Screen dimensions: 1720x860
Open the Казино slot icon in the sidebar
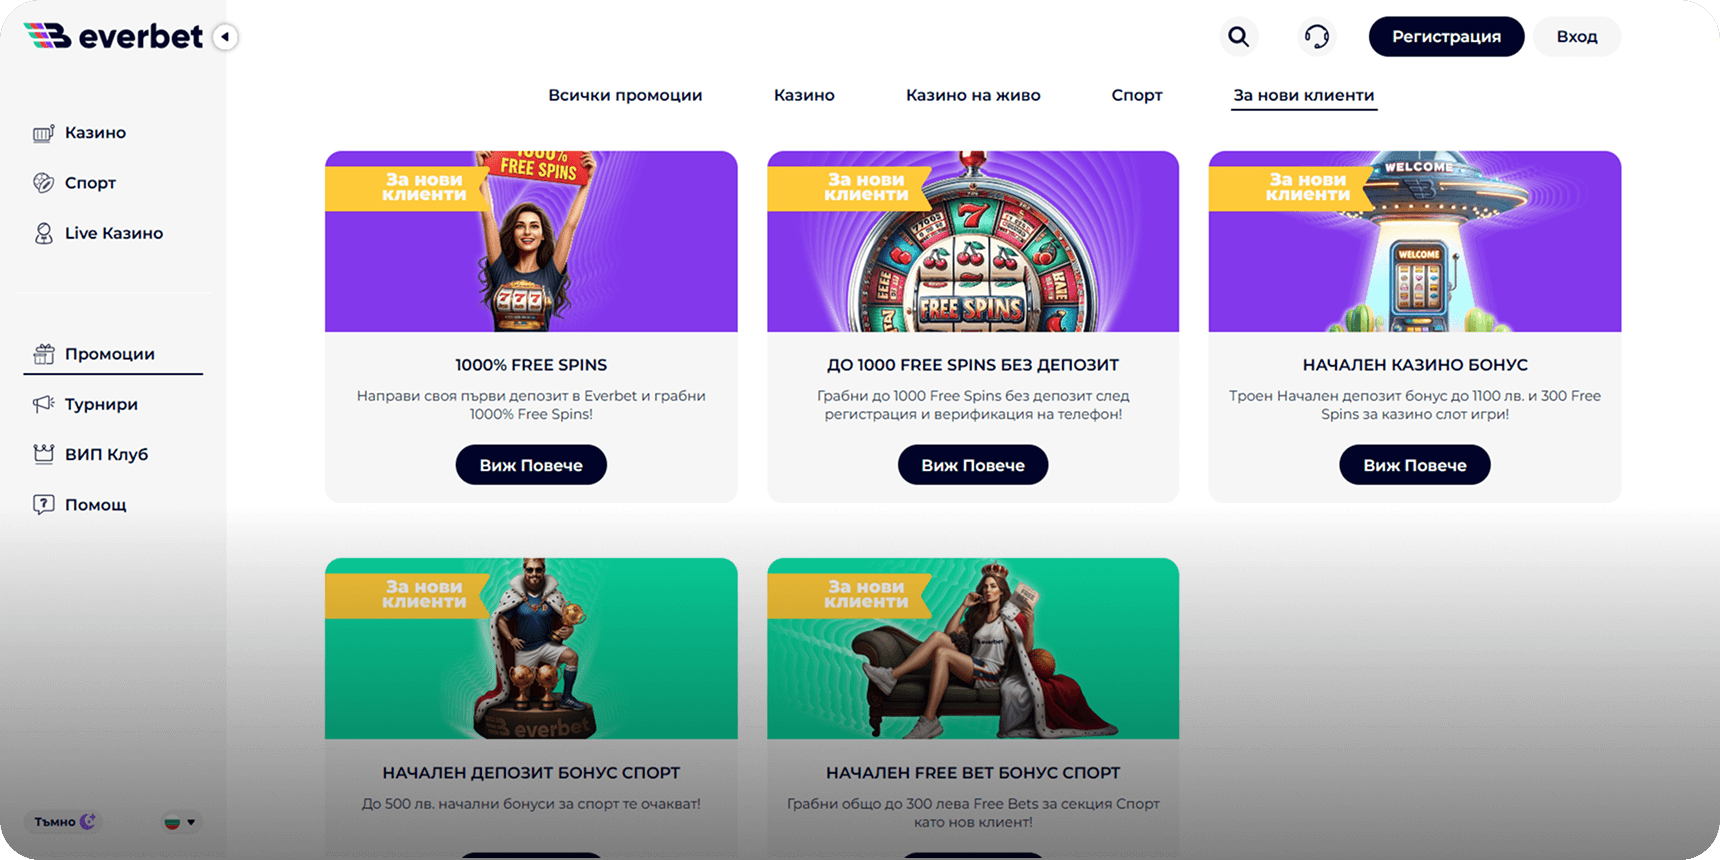[x=43, y=133]
